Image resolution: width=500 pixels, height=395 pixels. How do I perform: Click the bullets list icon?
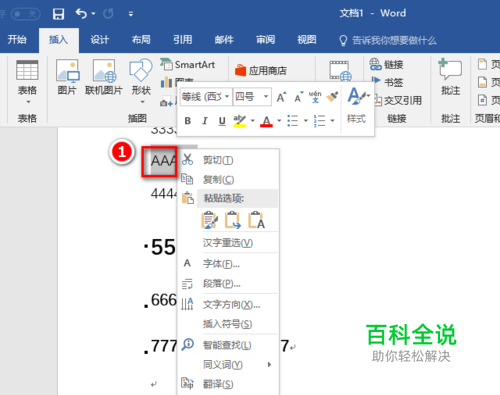(293, 121)
